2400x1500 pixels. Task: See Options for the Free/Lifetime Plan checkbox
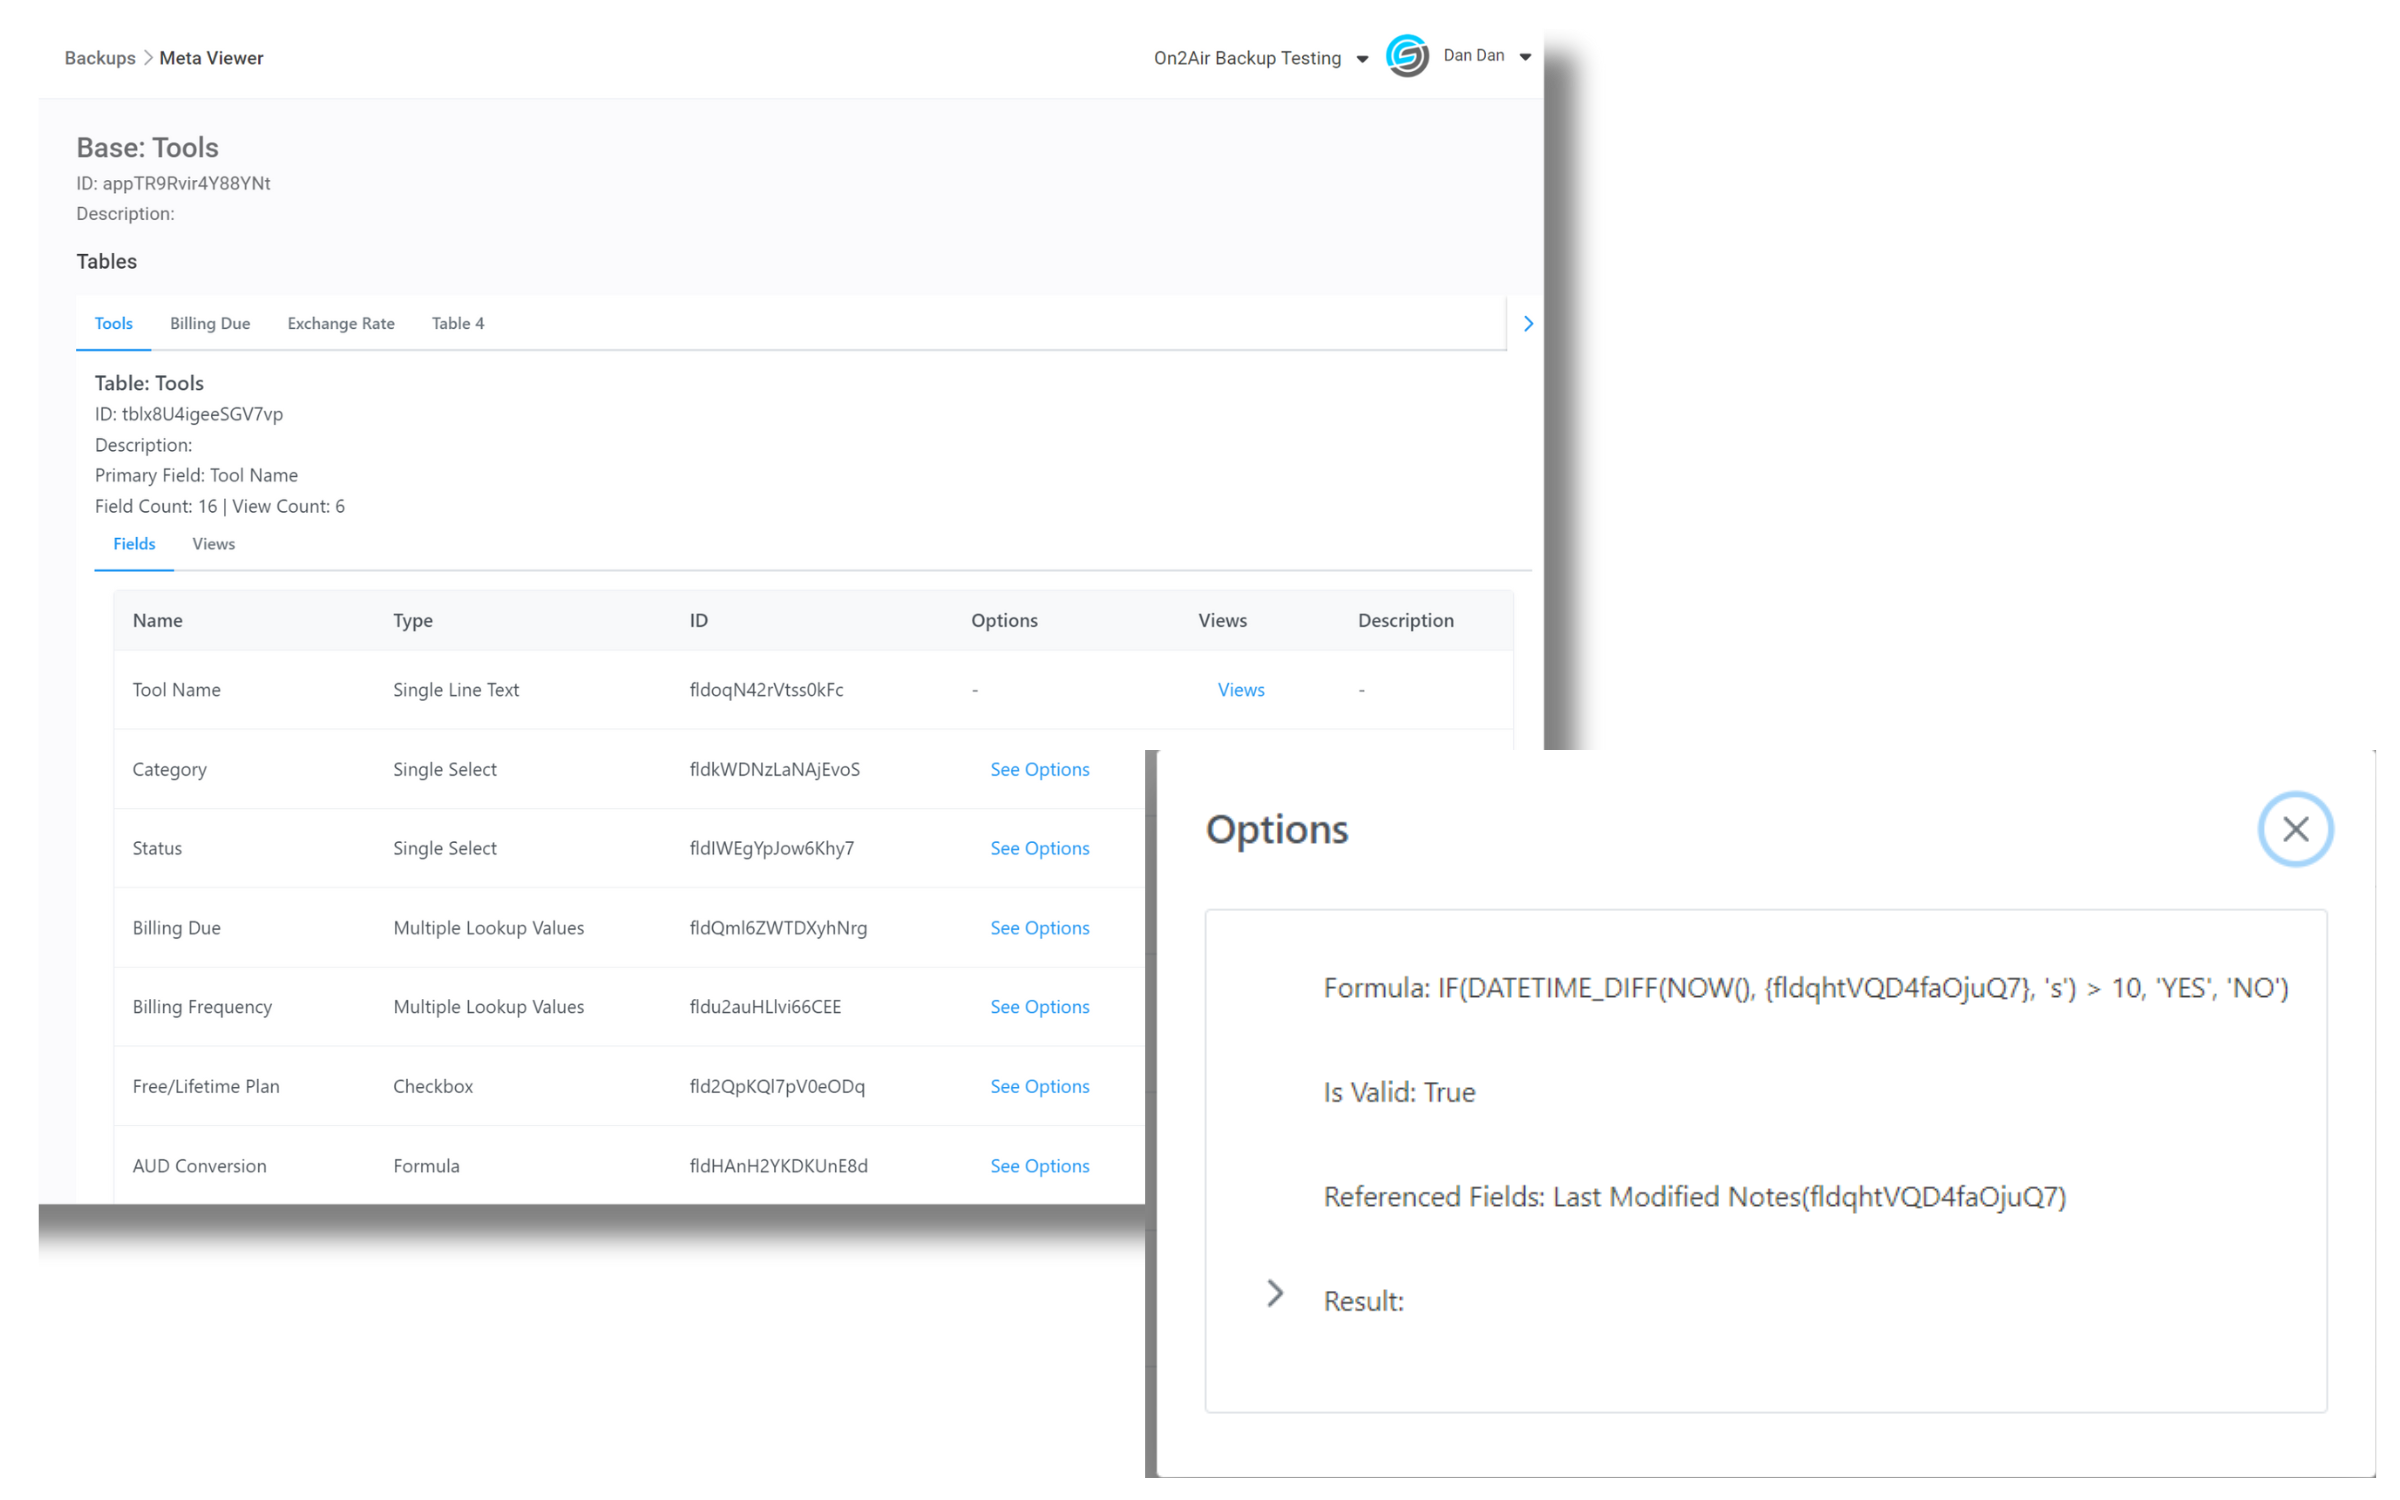point(1040,1086)
